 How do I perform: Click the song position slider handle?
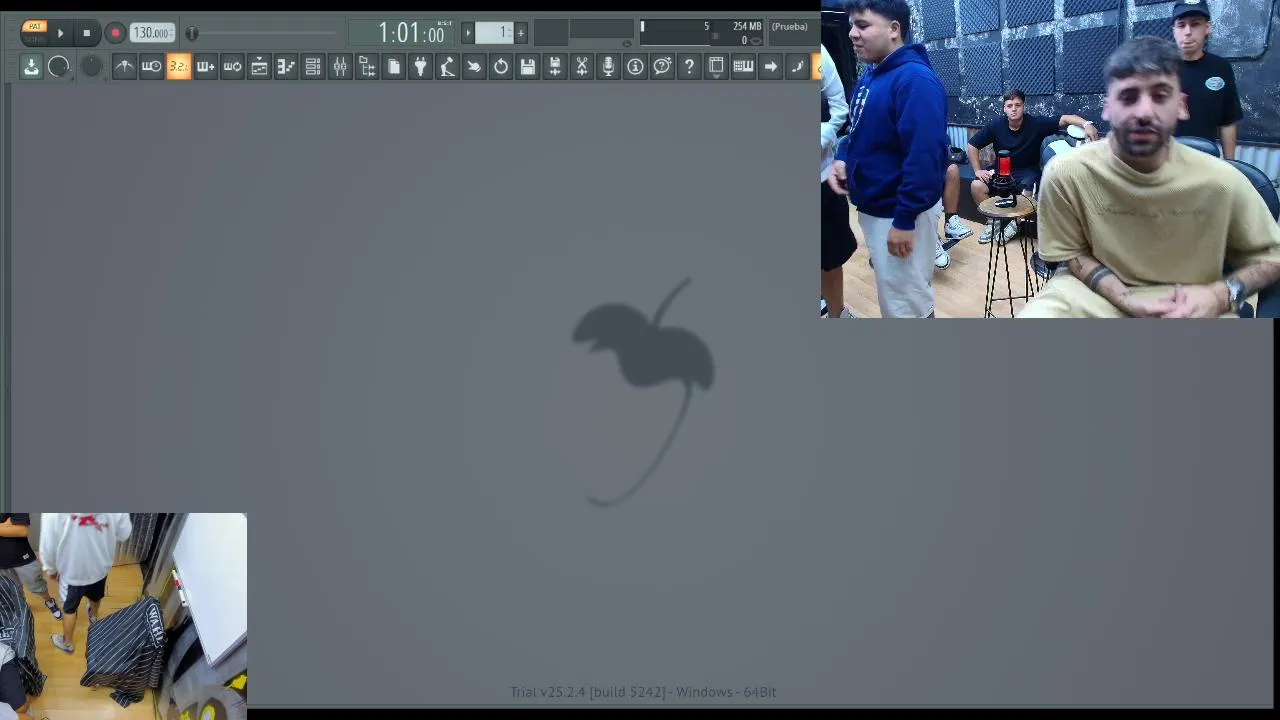192,33
